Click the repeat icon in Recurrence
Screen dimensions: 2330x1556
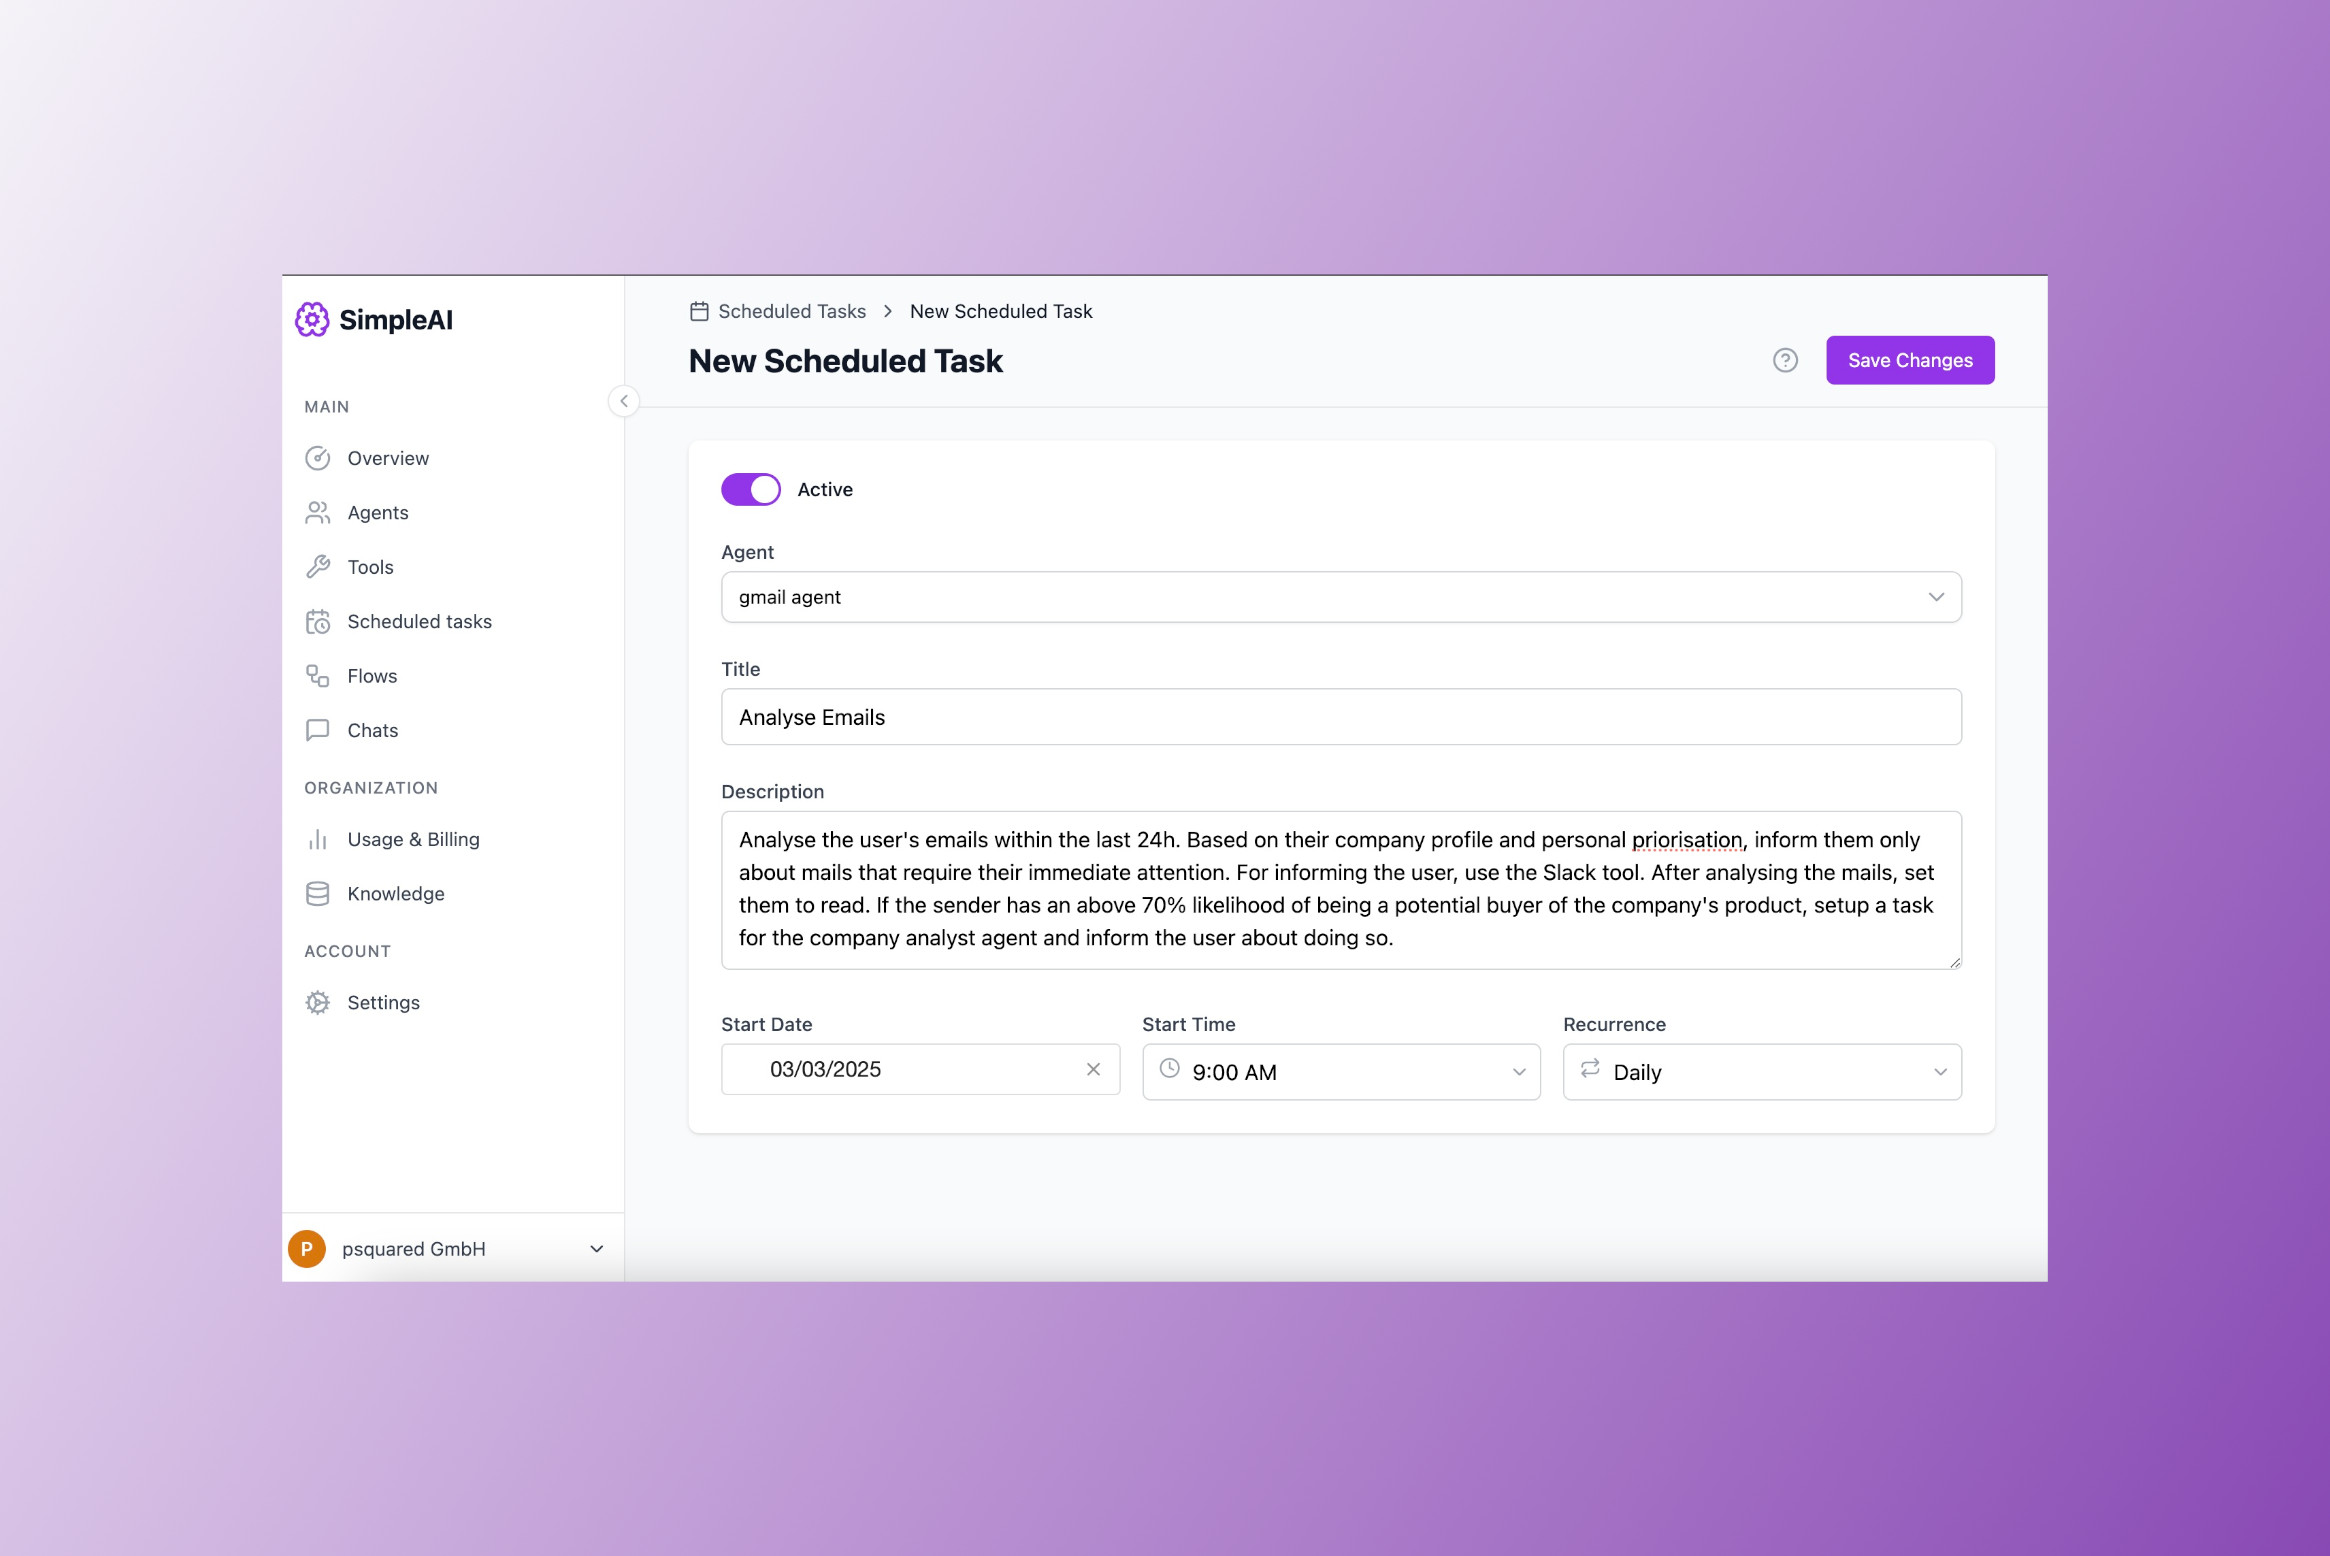[x=1590, y=1068]
